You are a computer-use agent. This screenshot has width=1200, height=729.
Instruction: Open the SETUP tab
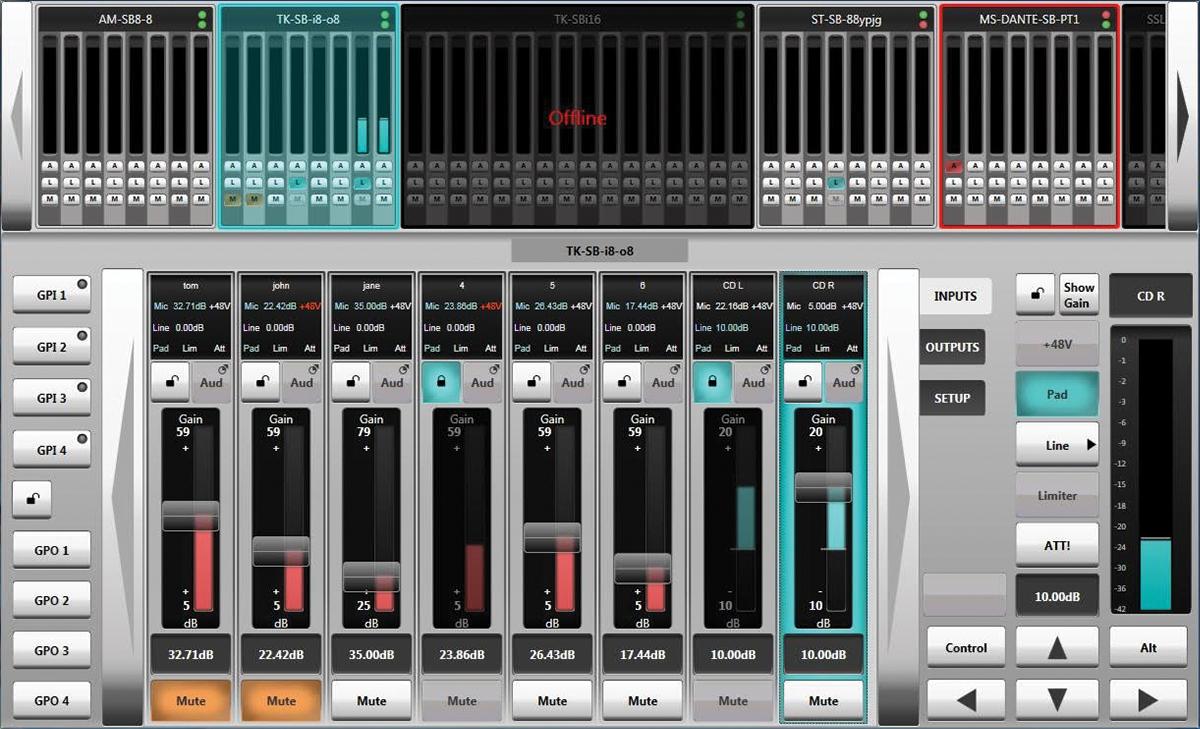tap(952, 398)
